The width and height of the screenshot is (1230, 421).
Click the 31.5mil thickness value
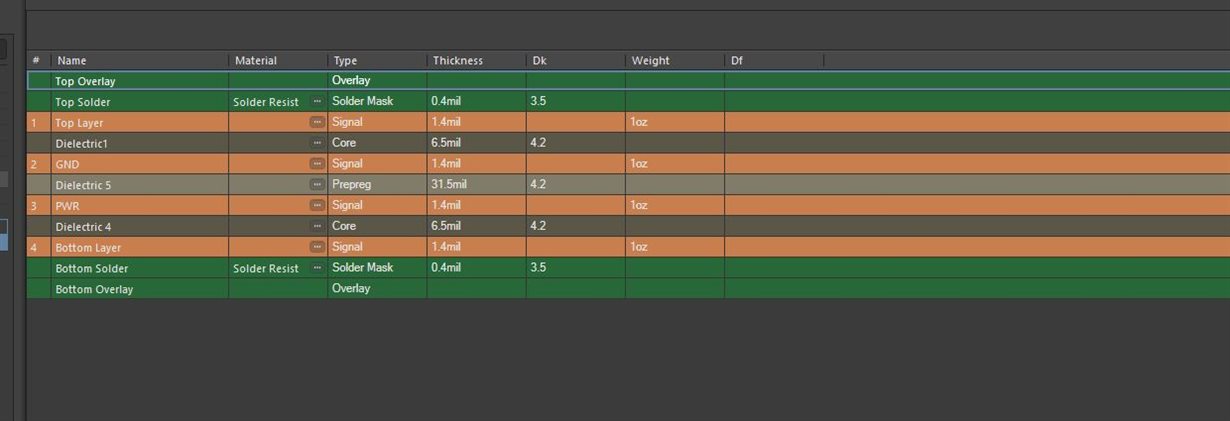pos(449,184)
